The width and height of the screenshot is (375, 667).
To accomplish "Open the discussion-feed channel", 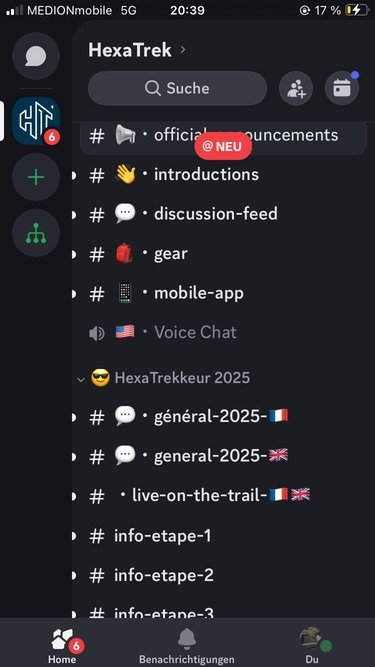I will point(223,214).
